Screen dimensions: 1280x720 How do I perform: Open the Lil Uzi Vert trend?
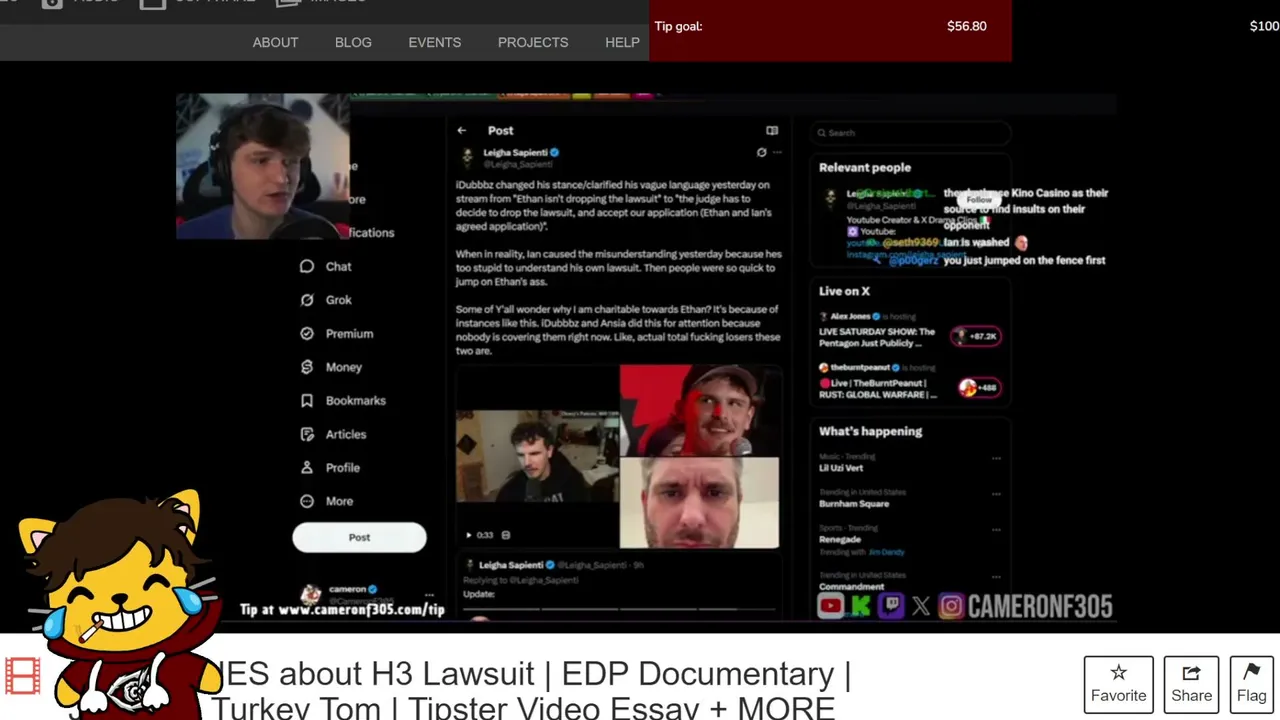[841, 467]
